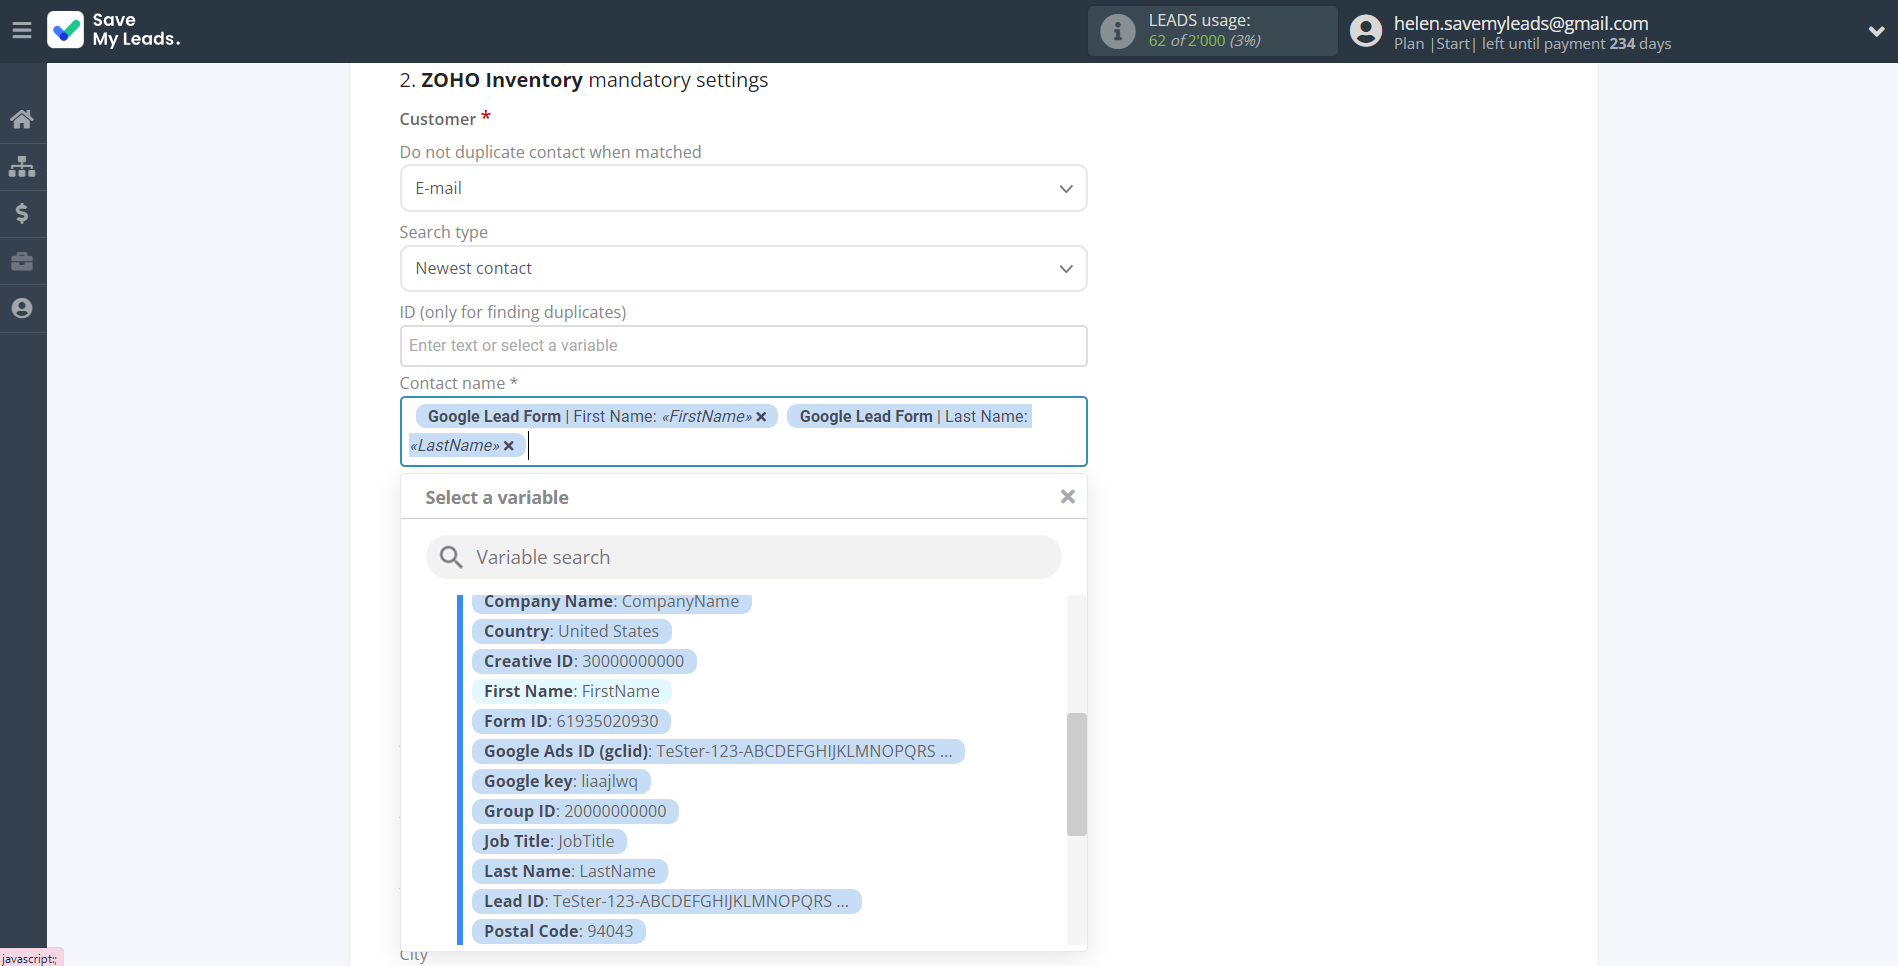Viewport: 1898px width, 966px height.
Task: Select the Job Title variable
Action: (x=549, y=842)
